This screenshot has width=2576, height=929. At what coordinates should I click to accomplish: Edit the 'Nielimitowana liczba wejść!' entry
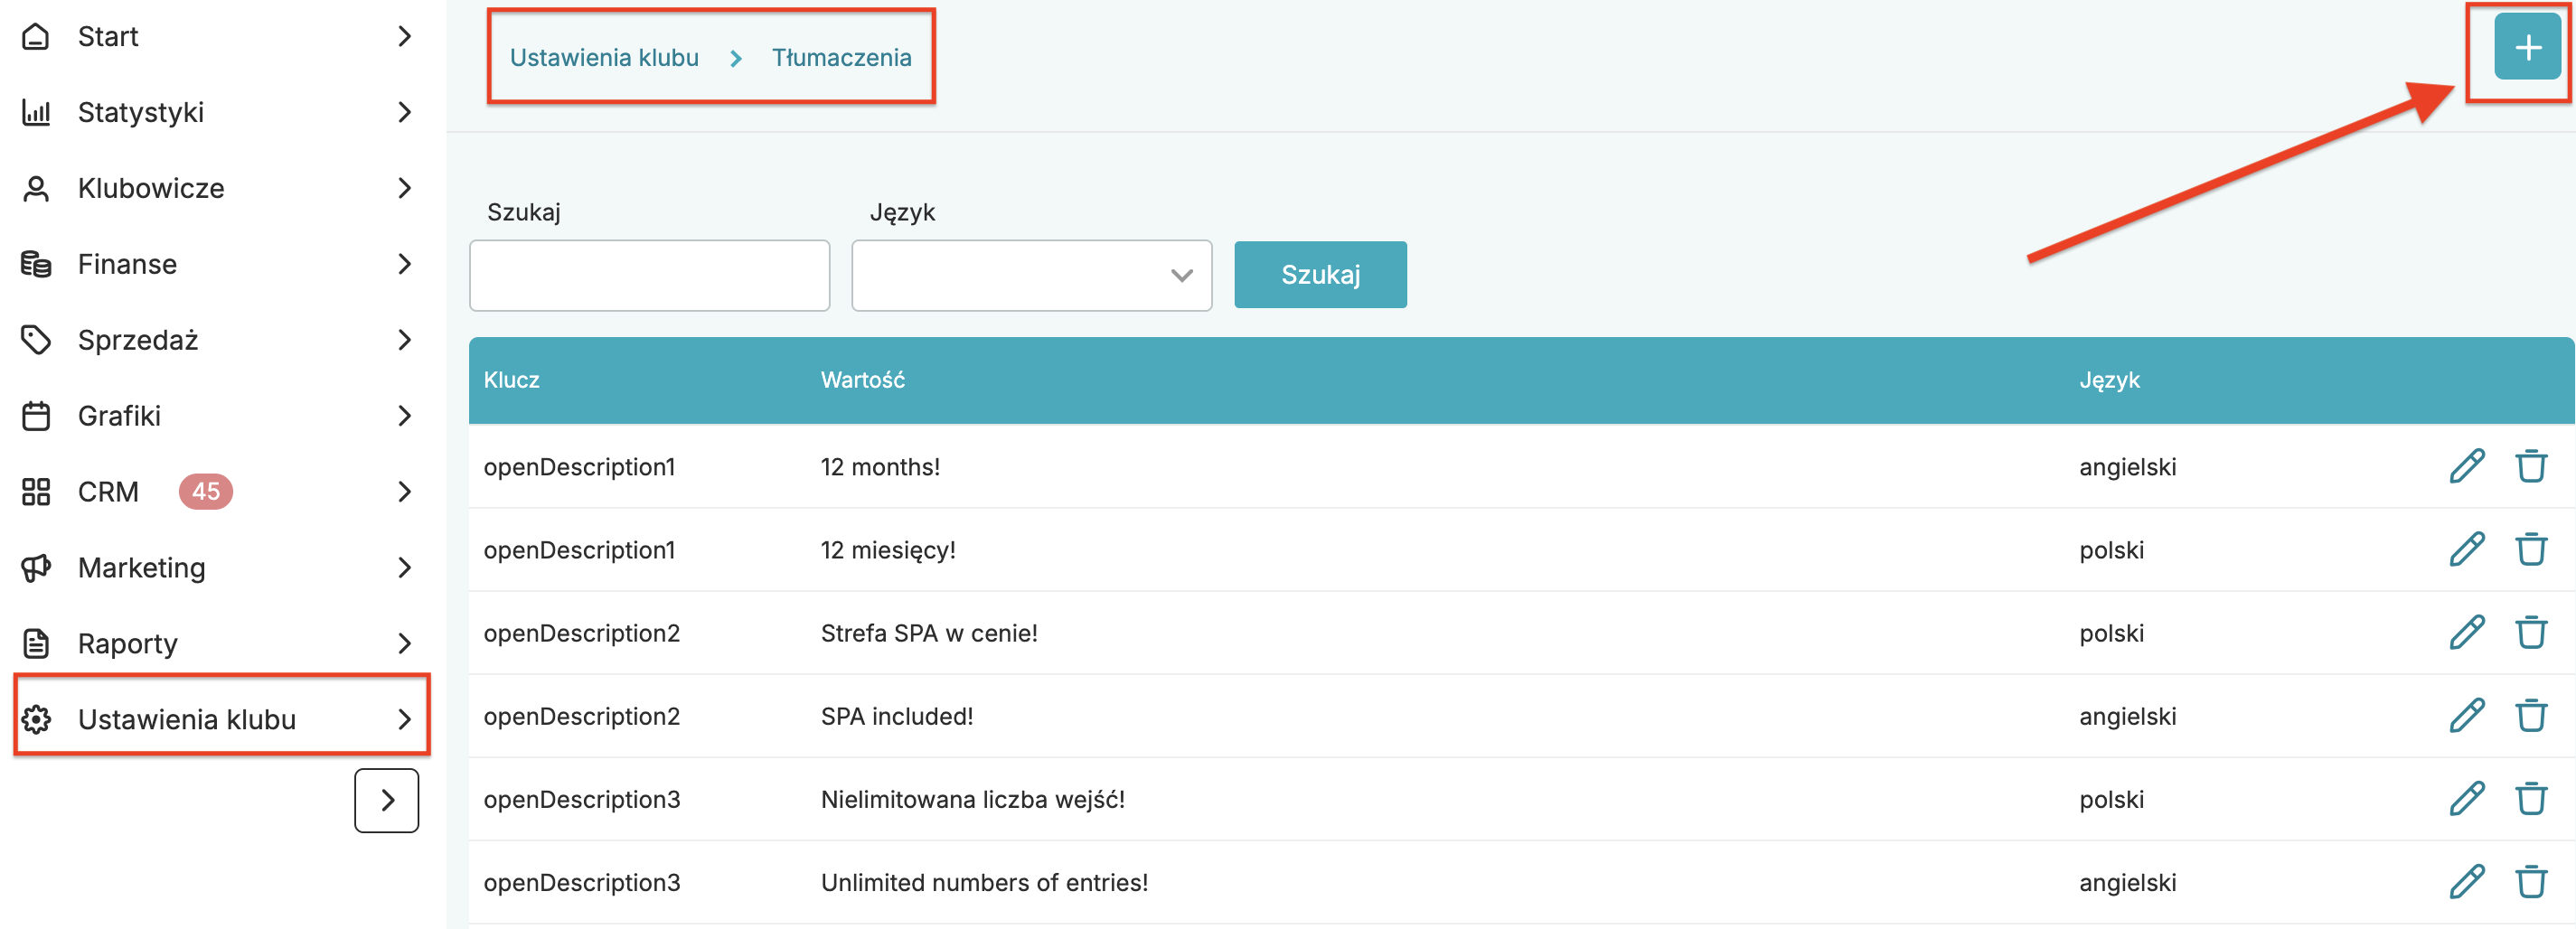[x=2466, y=799]
